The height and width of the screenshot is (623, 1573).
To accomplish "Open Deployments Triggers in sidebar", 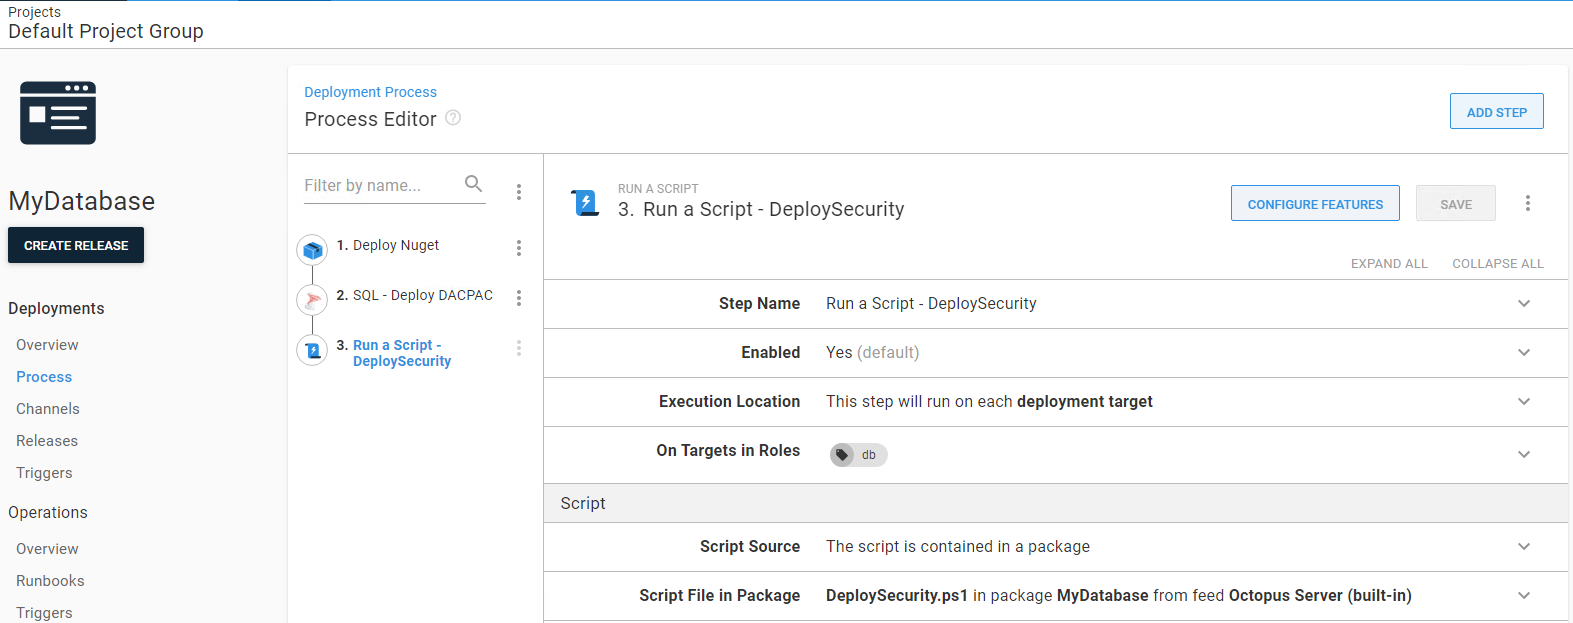I will [44, 473].
